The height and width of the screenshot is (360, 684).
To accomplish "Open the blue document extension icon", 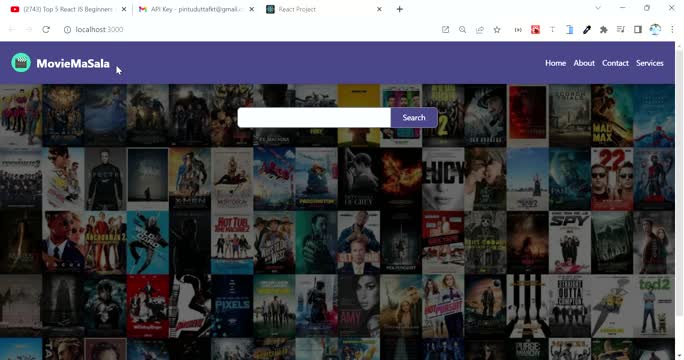I will 569,30.
